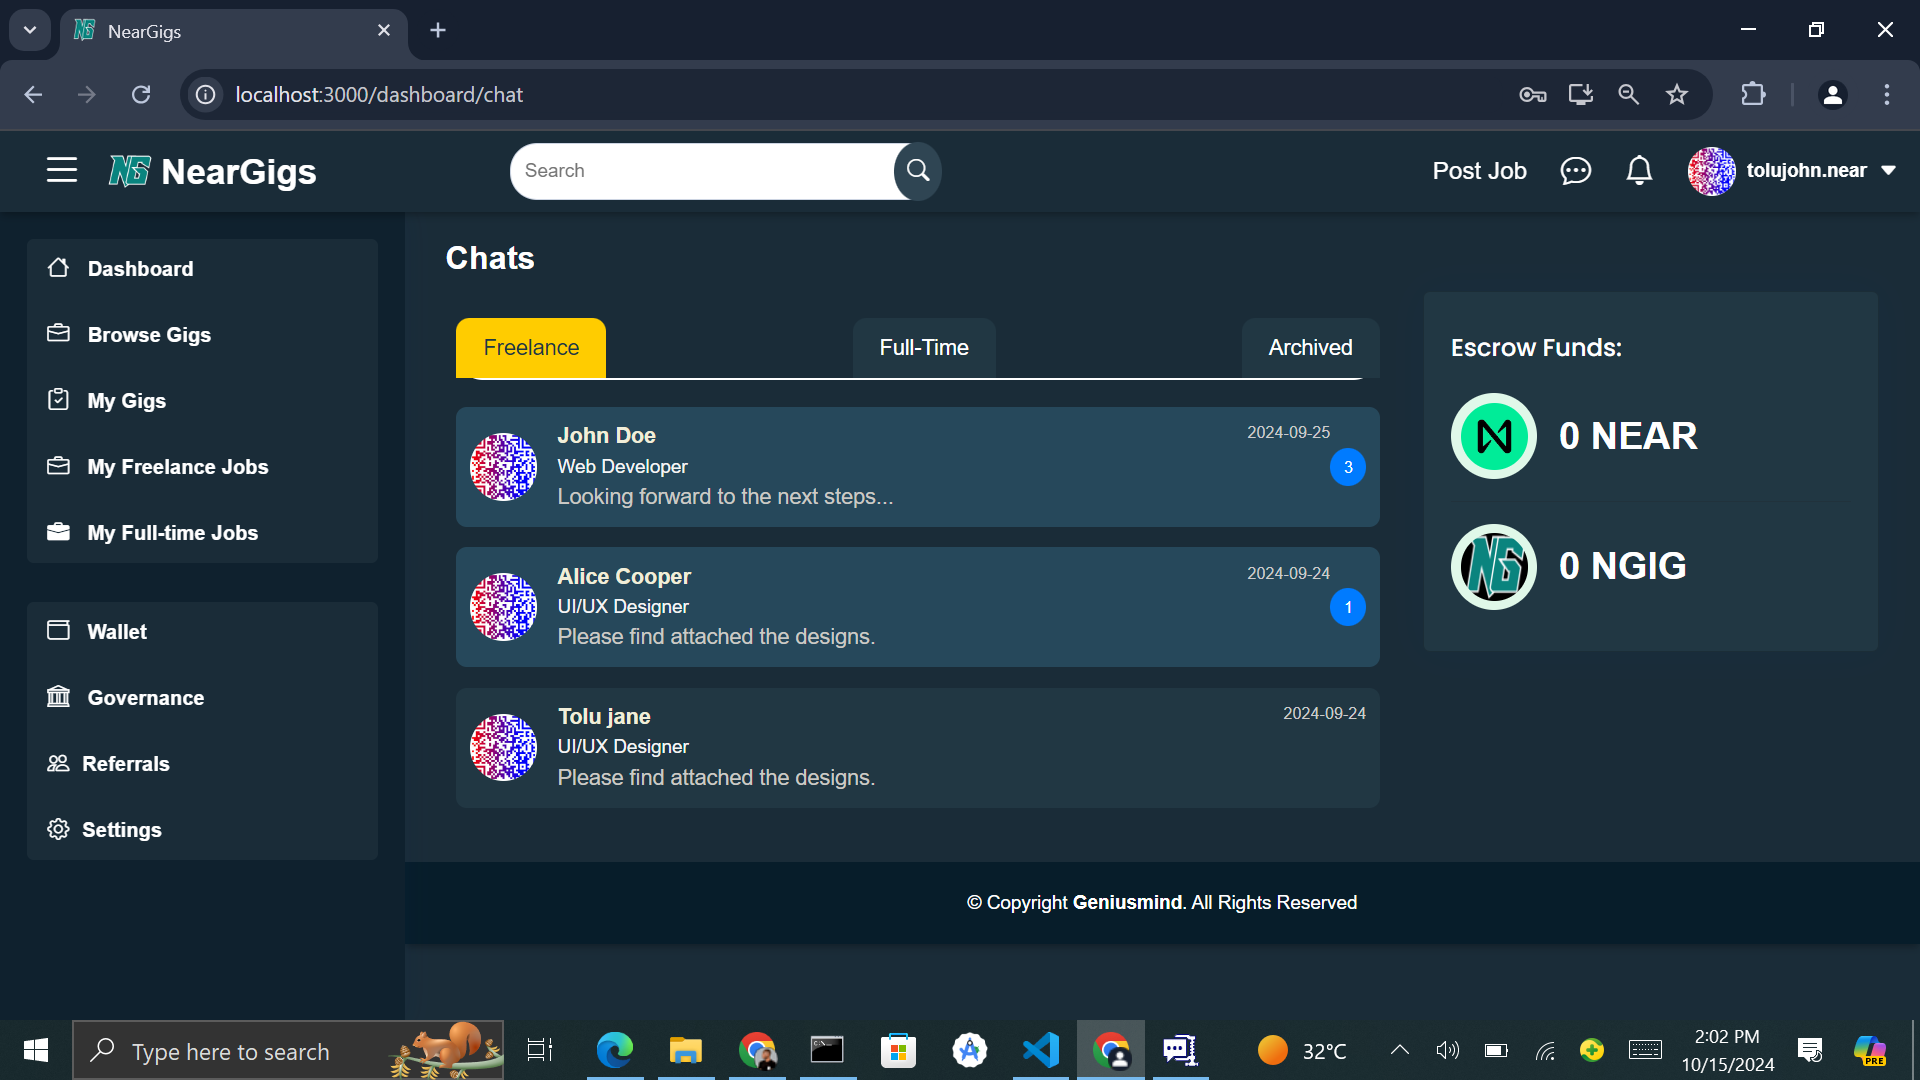Viewport: 1920px width, 1080px height.
Task: Click the Post Job link
Action: pos(1479,171)
